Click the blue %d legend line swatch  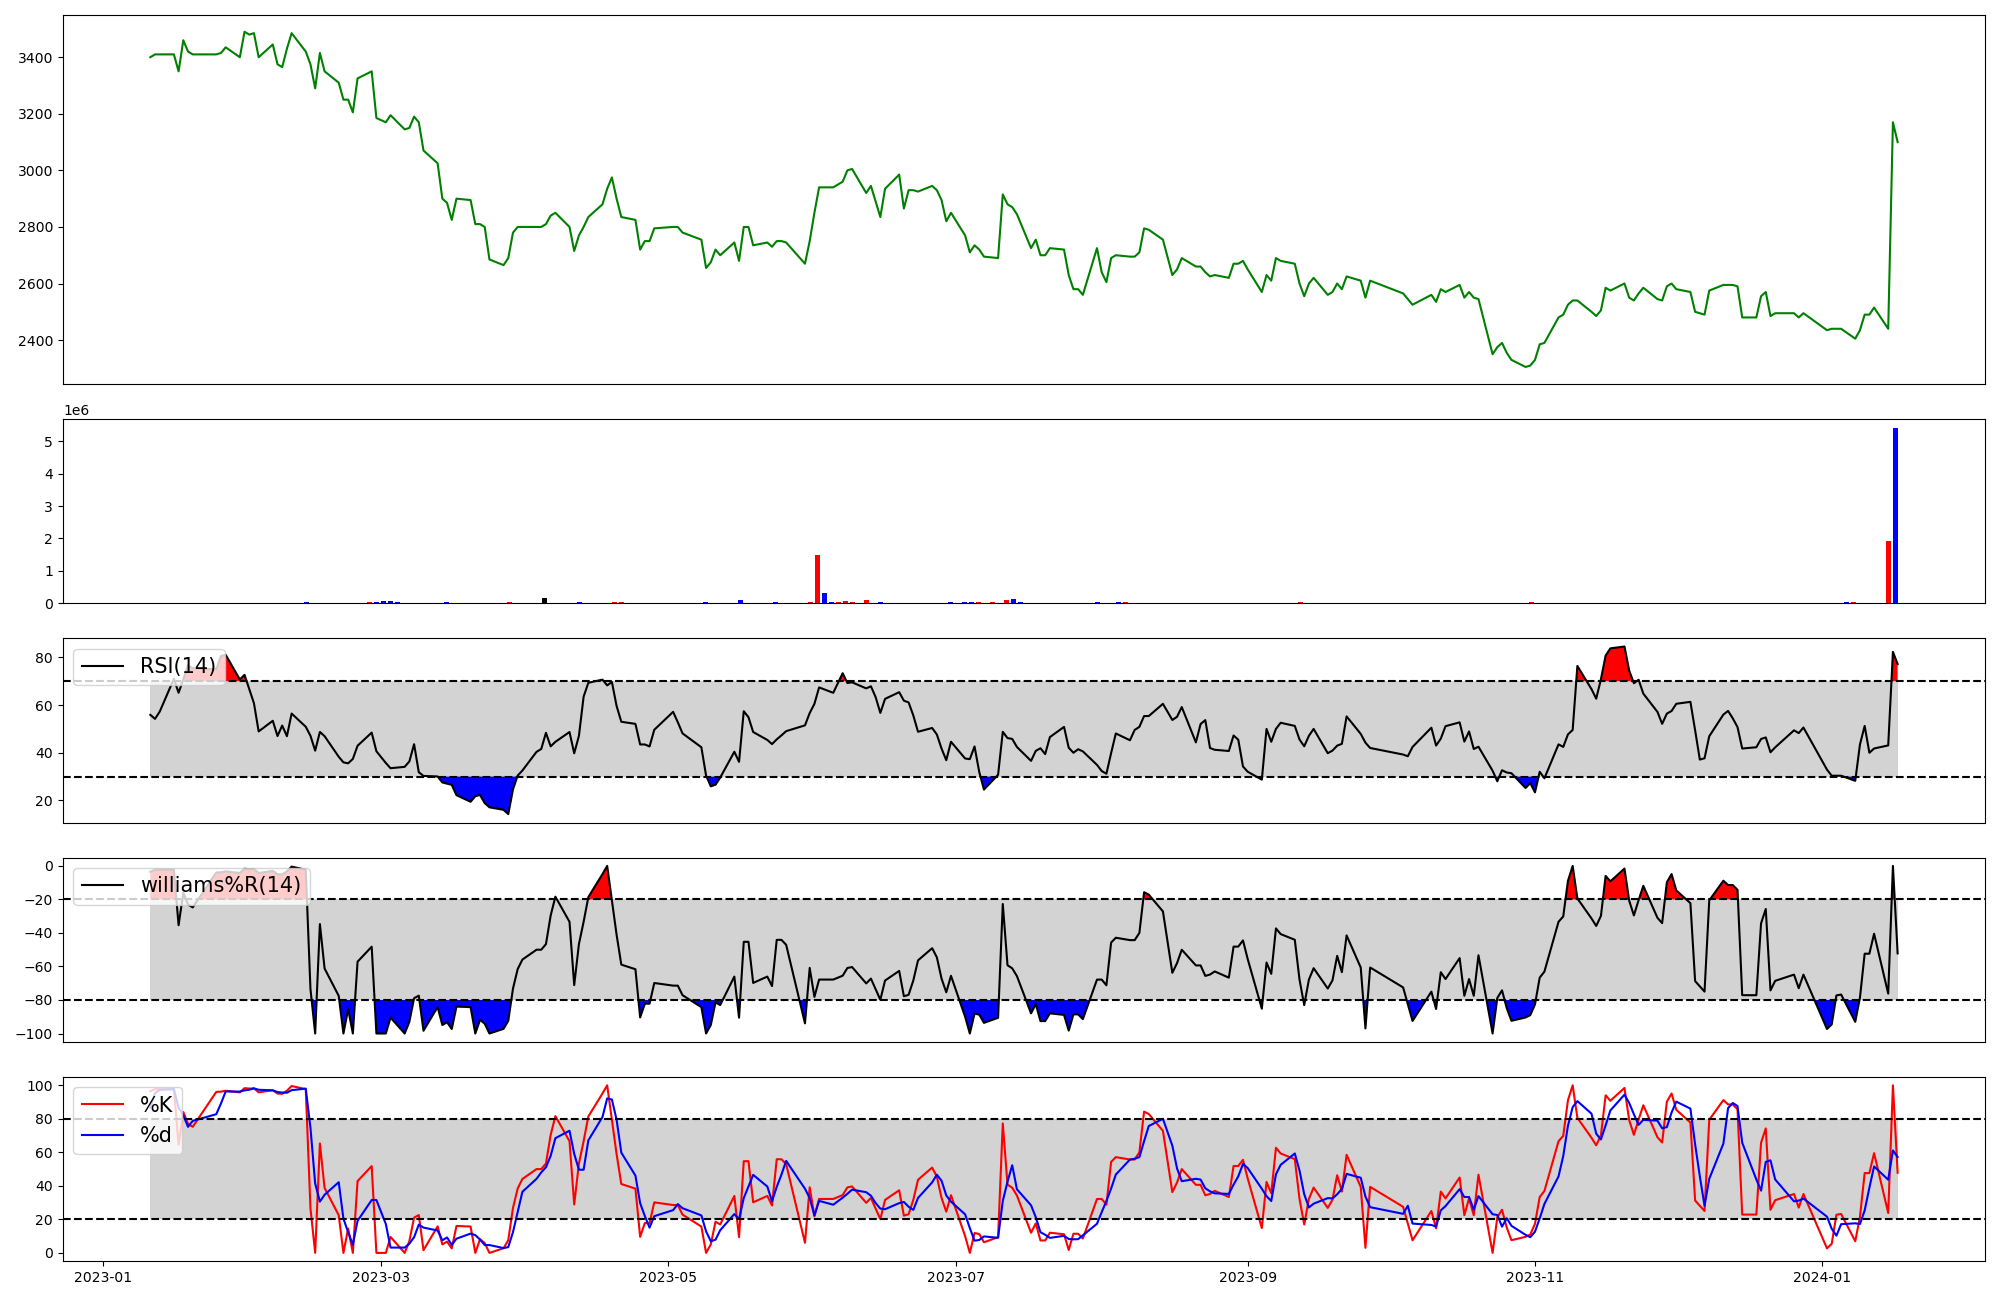(102, 1135)
